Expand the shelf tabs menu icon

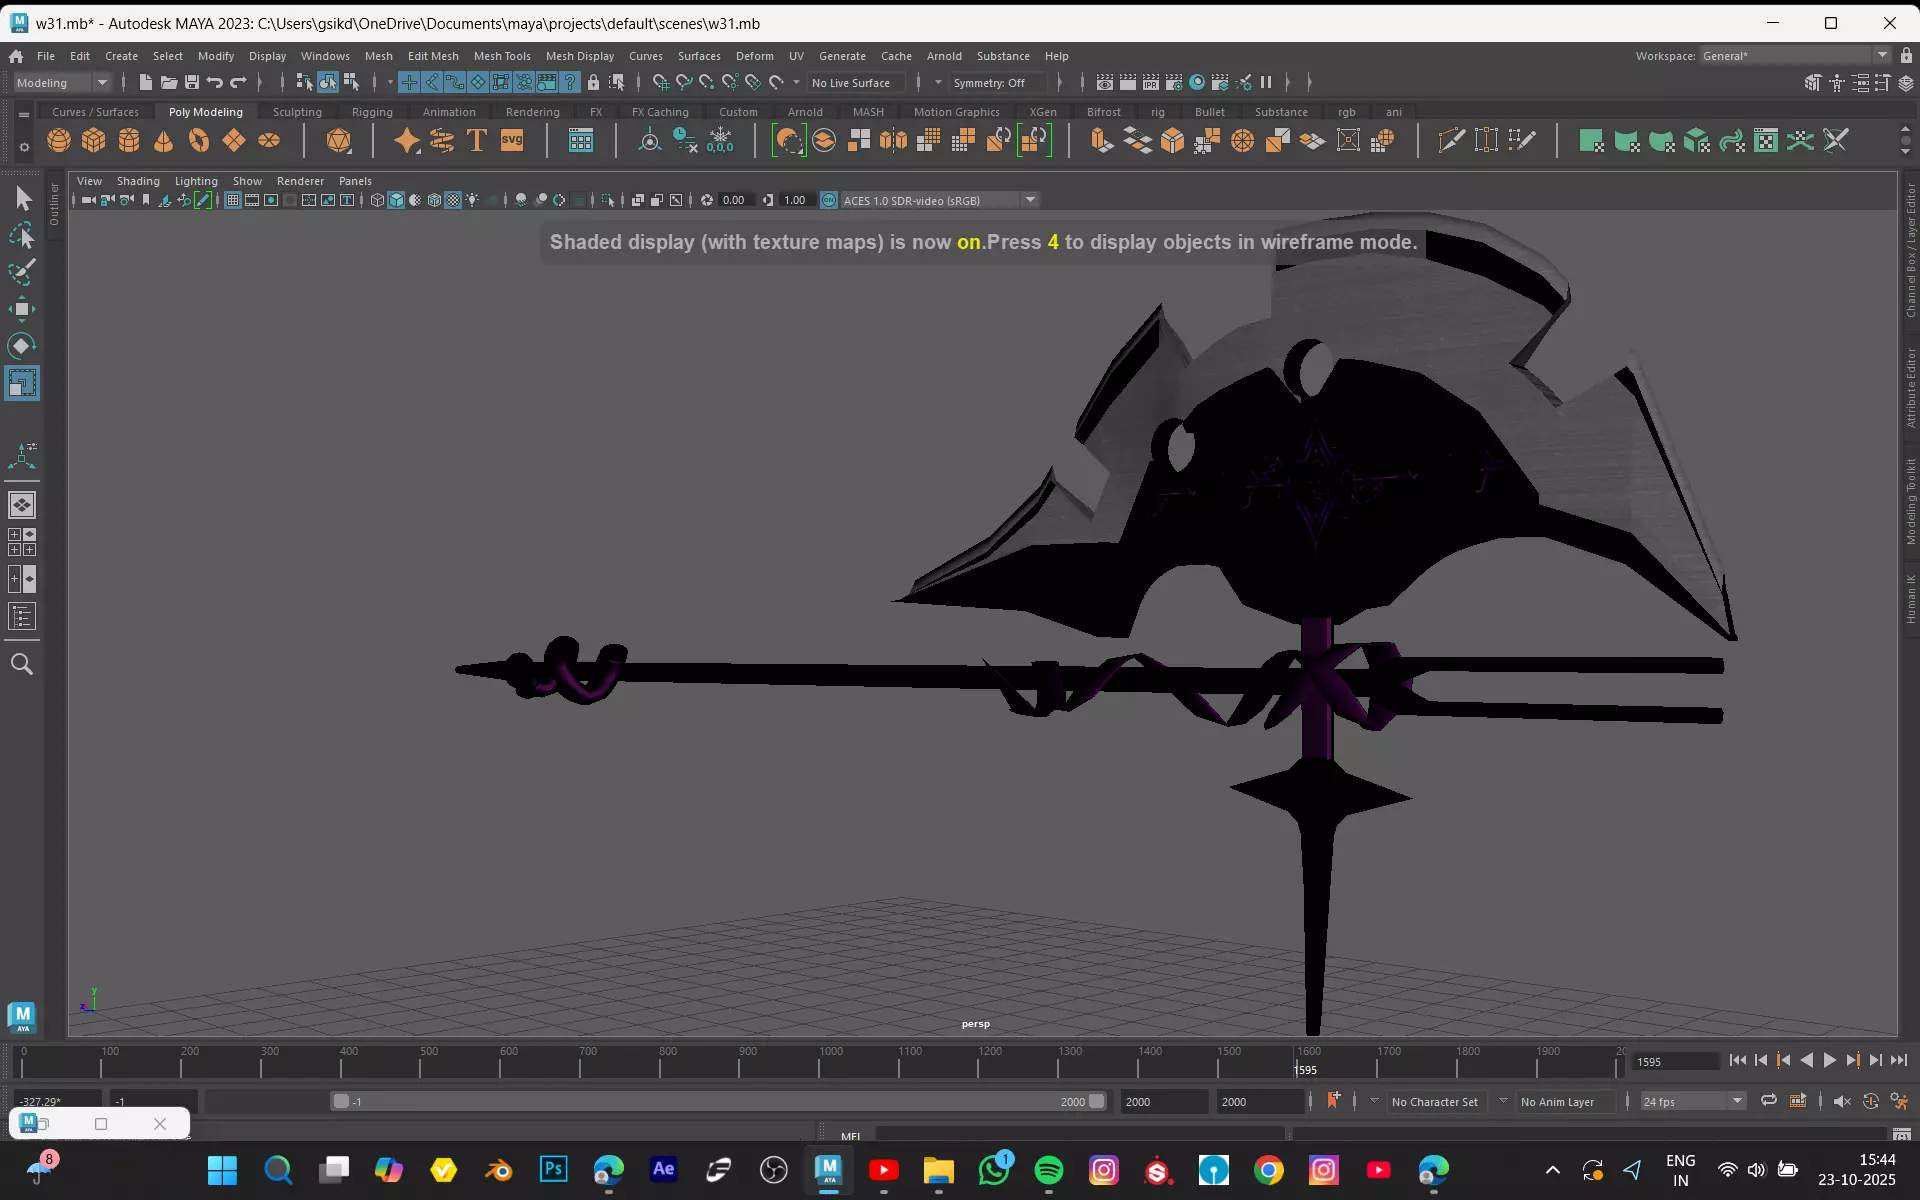pos(24,114)
